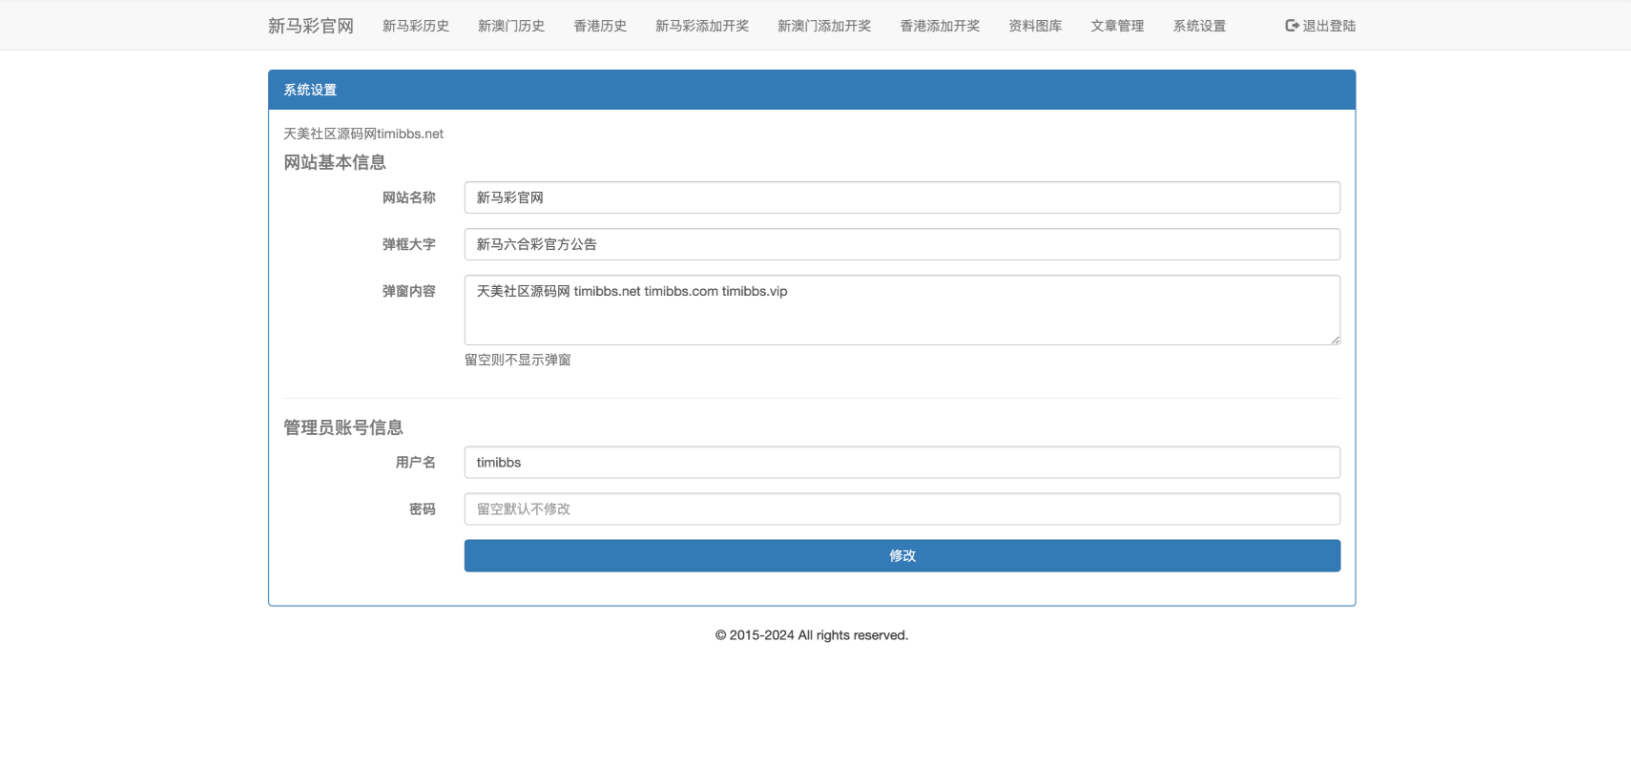Screen dimensions: 1631x758
Task: Click the 管理员账号信息 heading
Action: 343,427
